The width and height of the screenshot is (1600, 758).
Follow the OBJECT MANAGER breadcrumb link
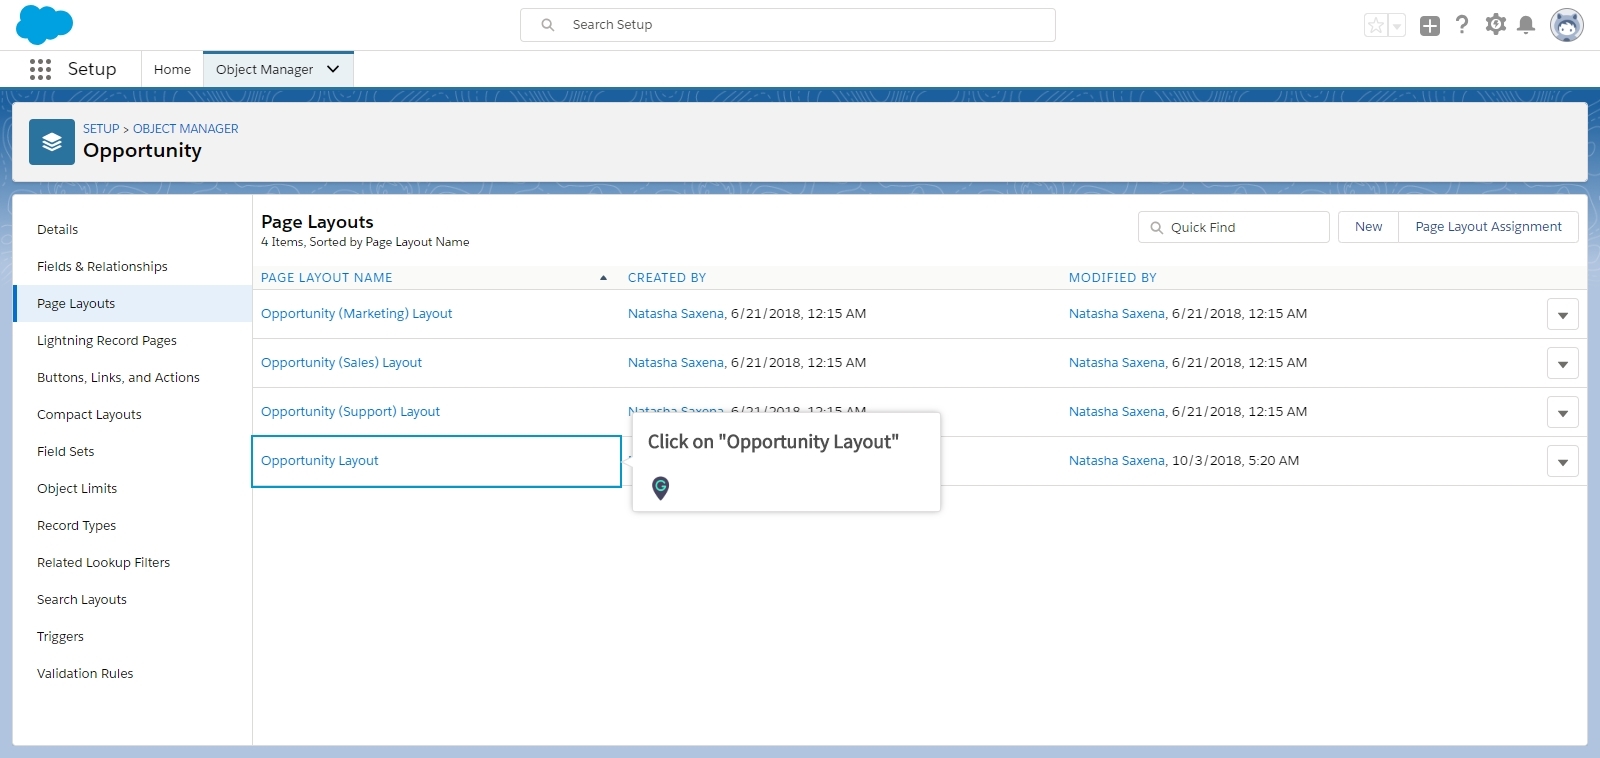186,129
